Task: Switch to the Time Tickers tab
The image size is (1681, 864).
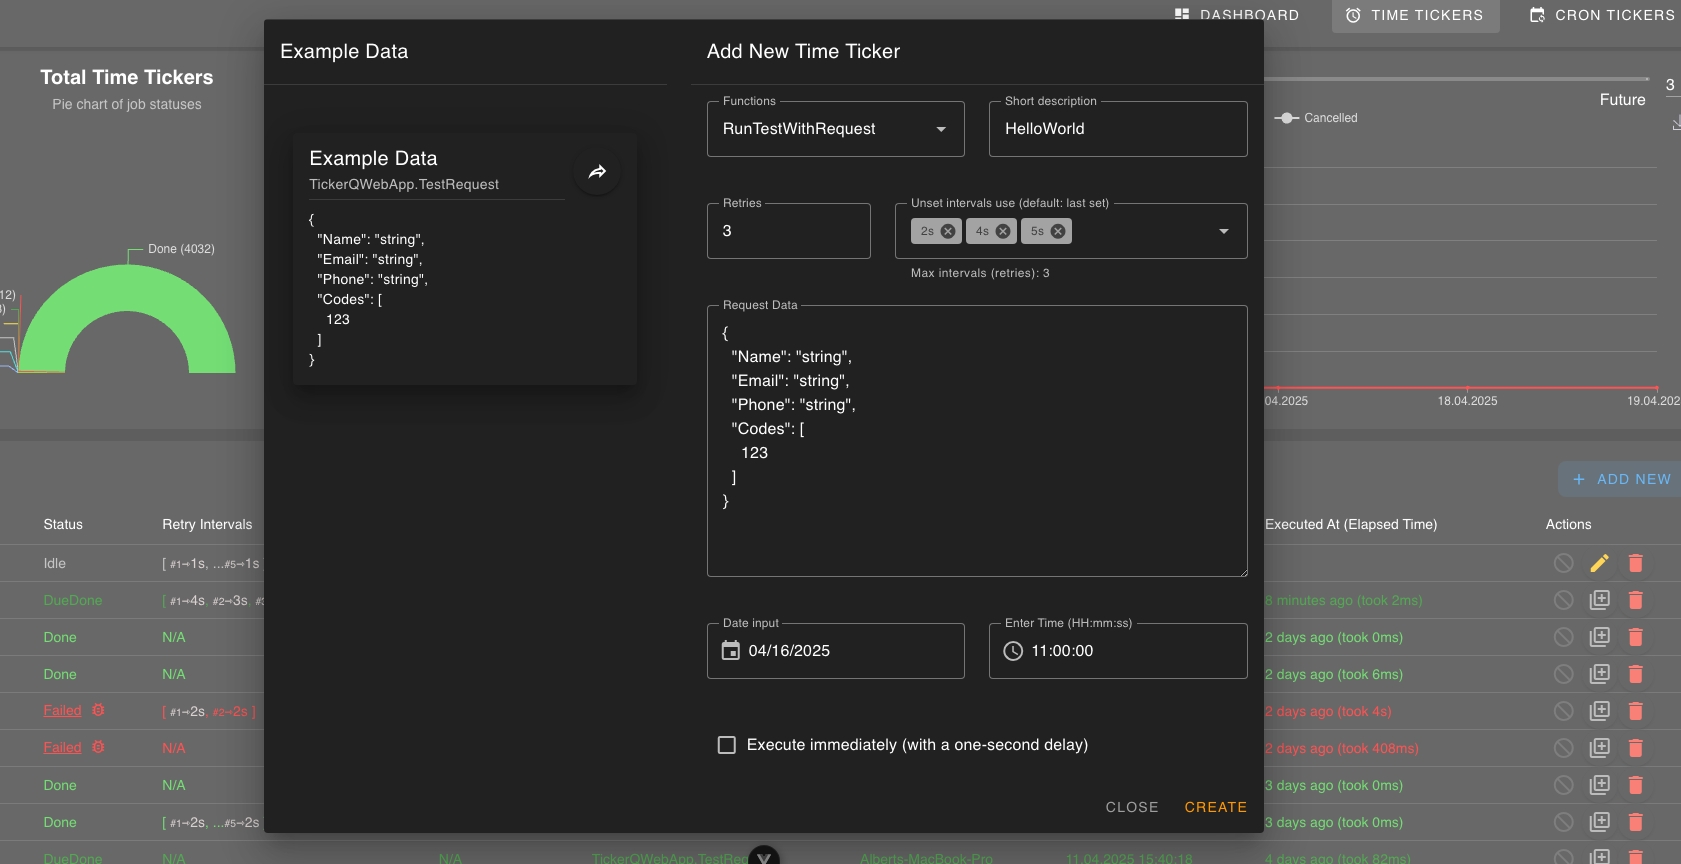Action: tap(1415, 15)
